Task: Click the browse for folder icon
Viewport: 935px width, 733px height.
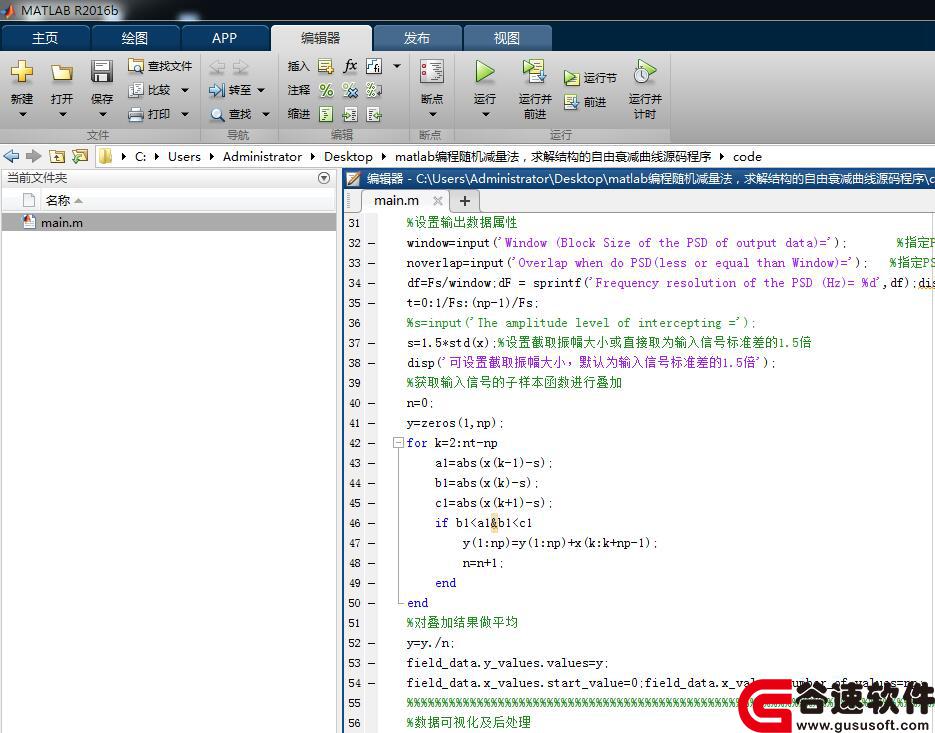Action: 80,156
